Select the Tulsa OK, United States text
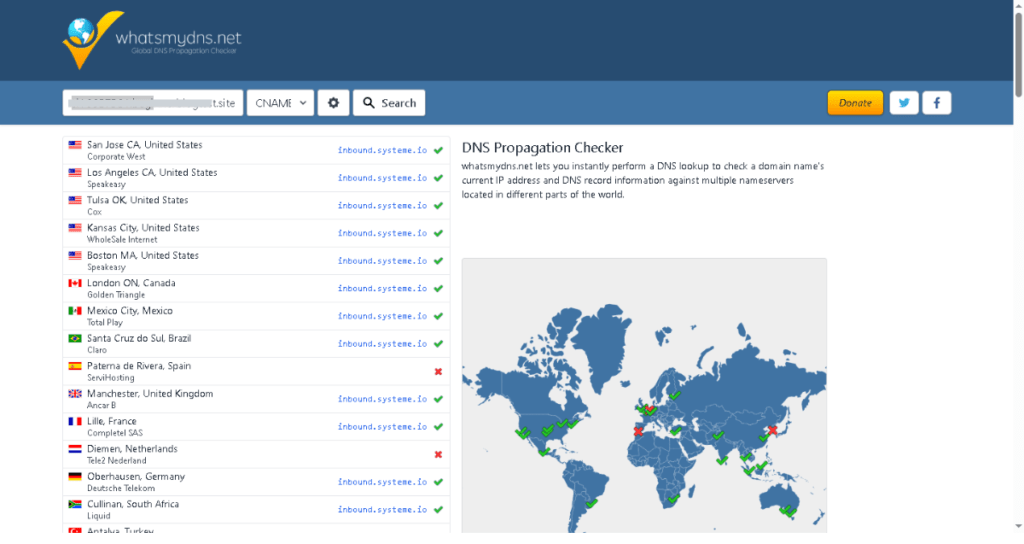The image size is (1024, 544). (137, 200)
